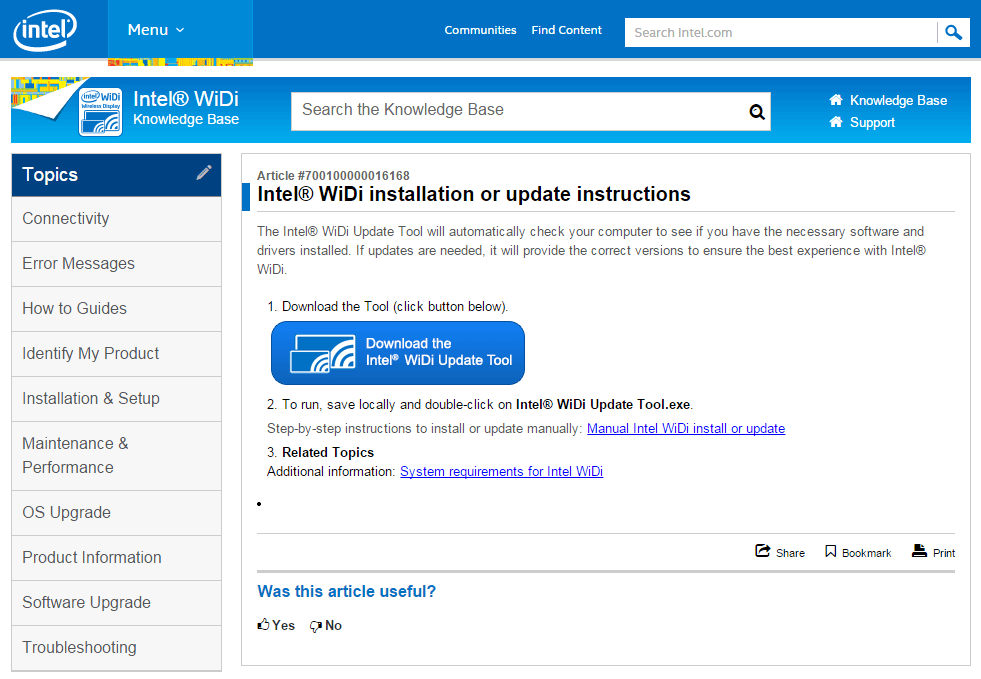Image resolution: width=981 pixels, height=679 pixels.
Task: Select the Connectivity topic
Action: (116, 219)
